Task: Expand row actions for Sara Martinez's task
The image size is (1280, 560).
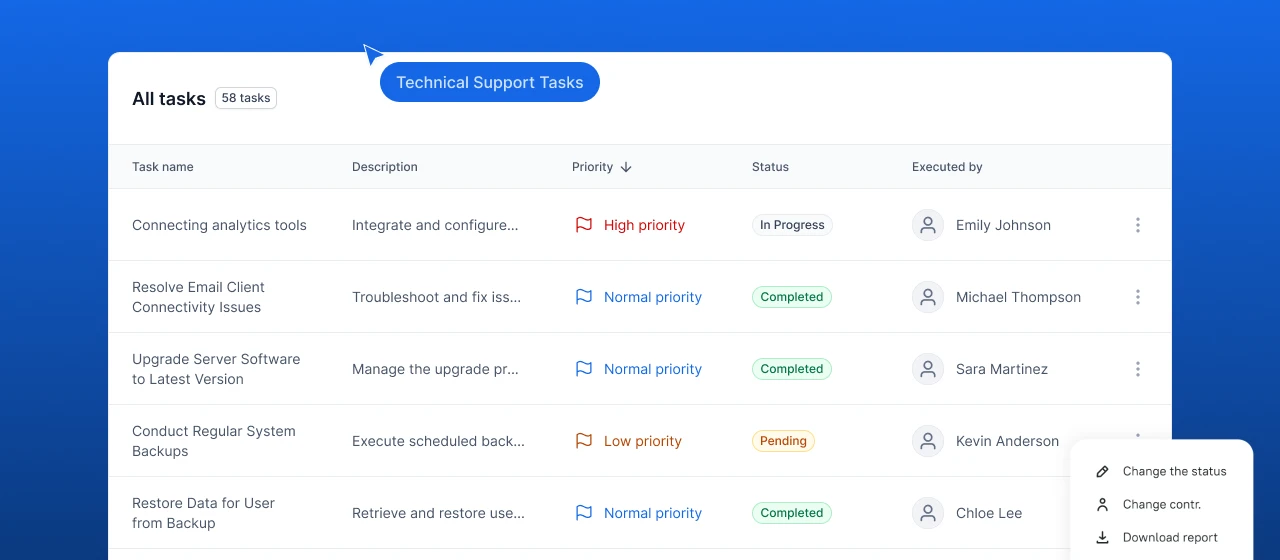Action: click(x=1137, y=369)
